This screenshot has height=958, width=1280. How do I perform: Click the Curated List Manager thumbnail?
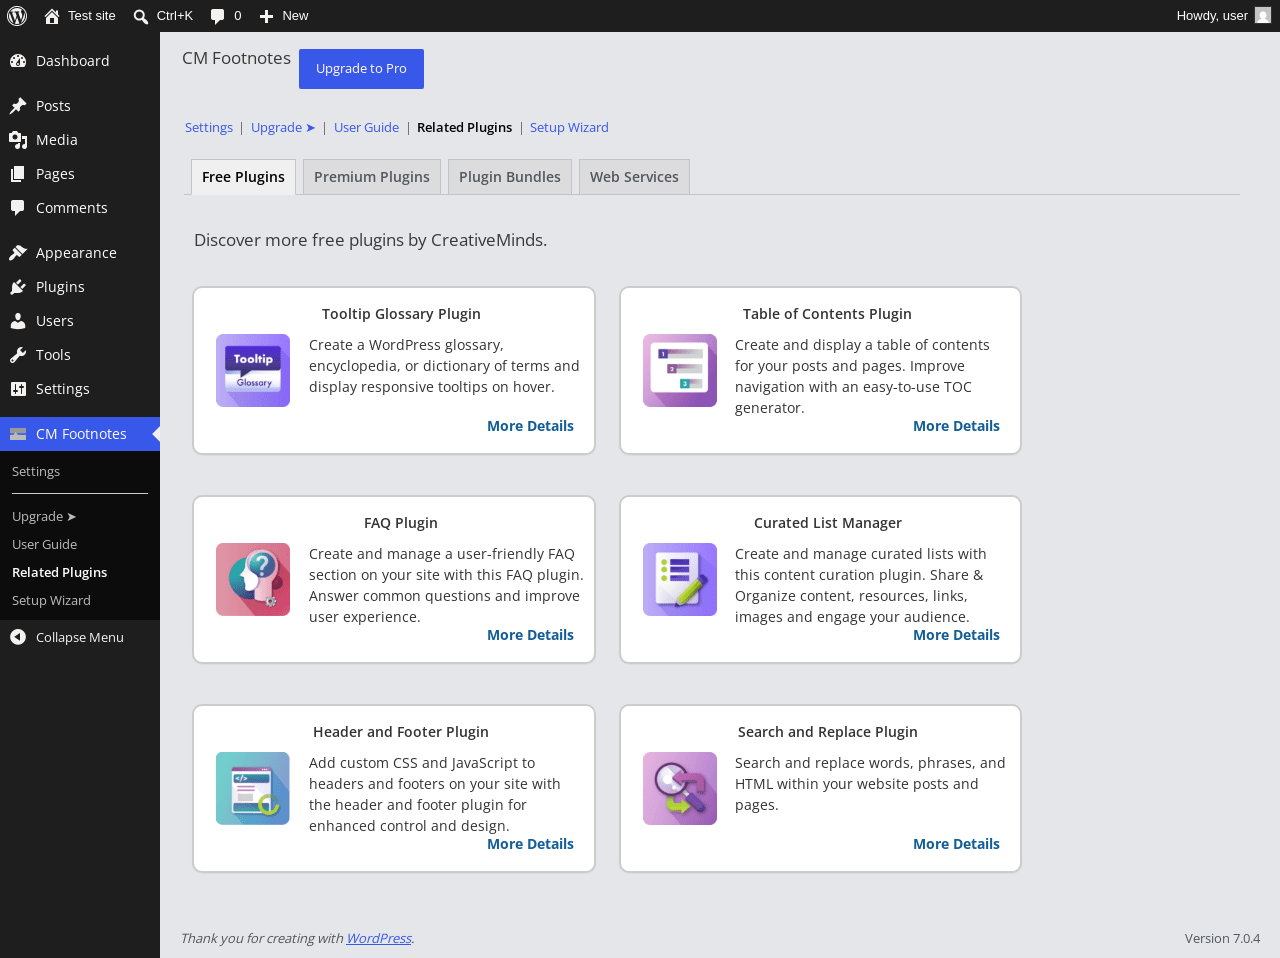coord(680,579)
